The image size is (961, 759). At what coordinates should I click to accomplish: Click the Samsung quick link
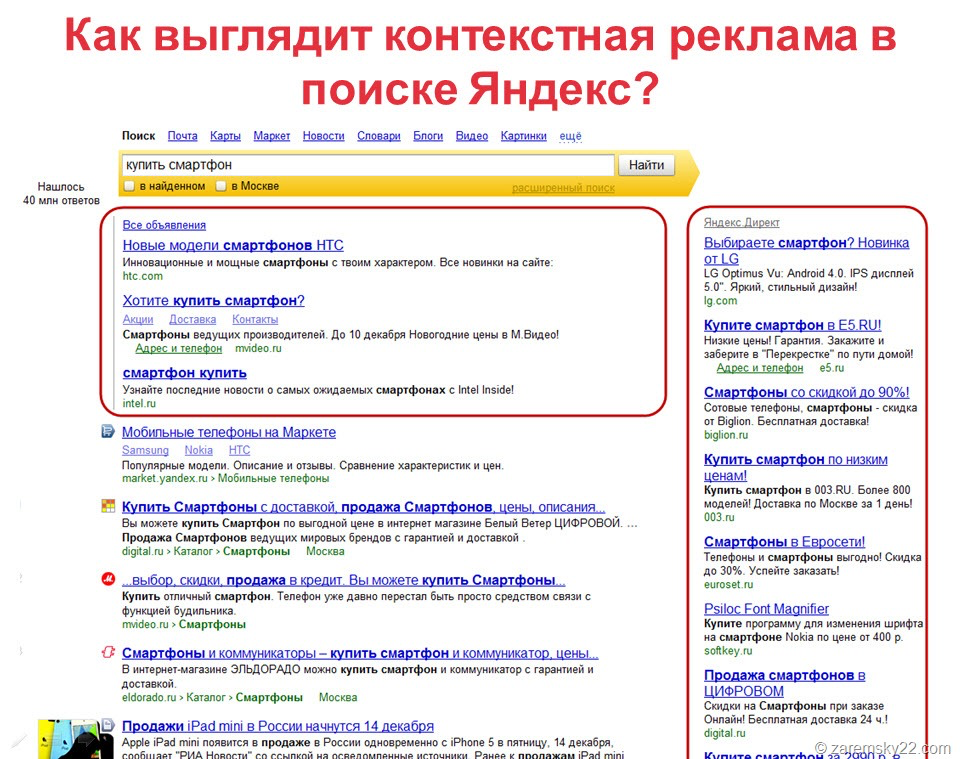(145, 450)
